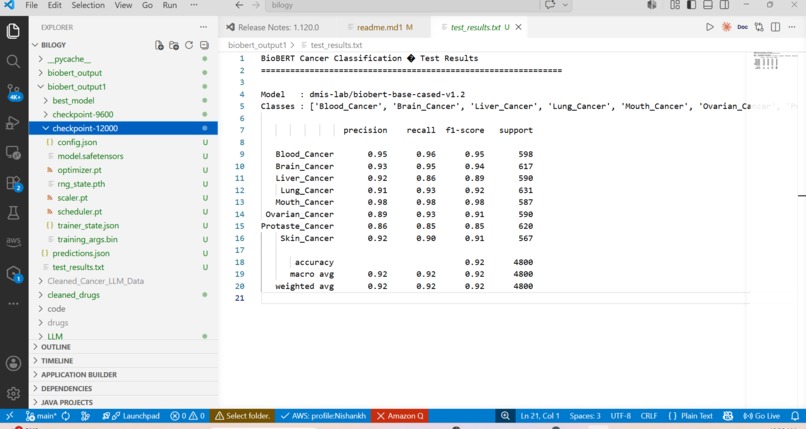Open the Search view in activity bar
Screen dimensions: 806x429
pyautogui.click(x=13, y=62)
